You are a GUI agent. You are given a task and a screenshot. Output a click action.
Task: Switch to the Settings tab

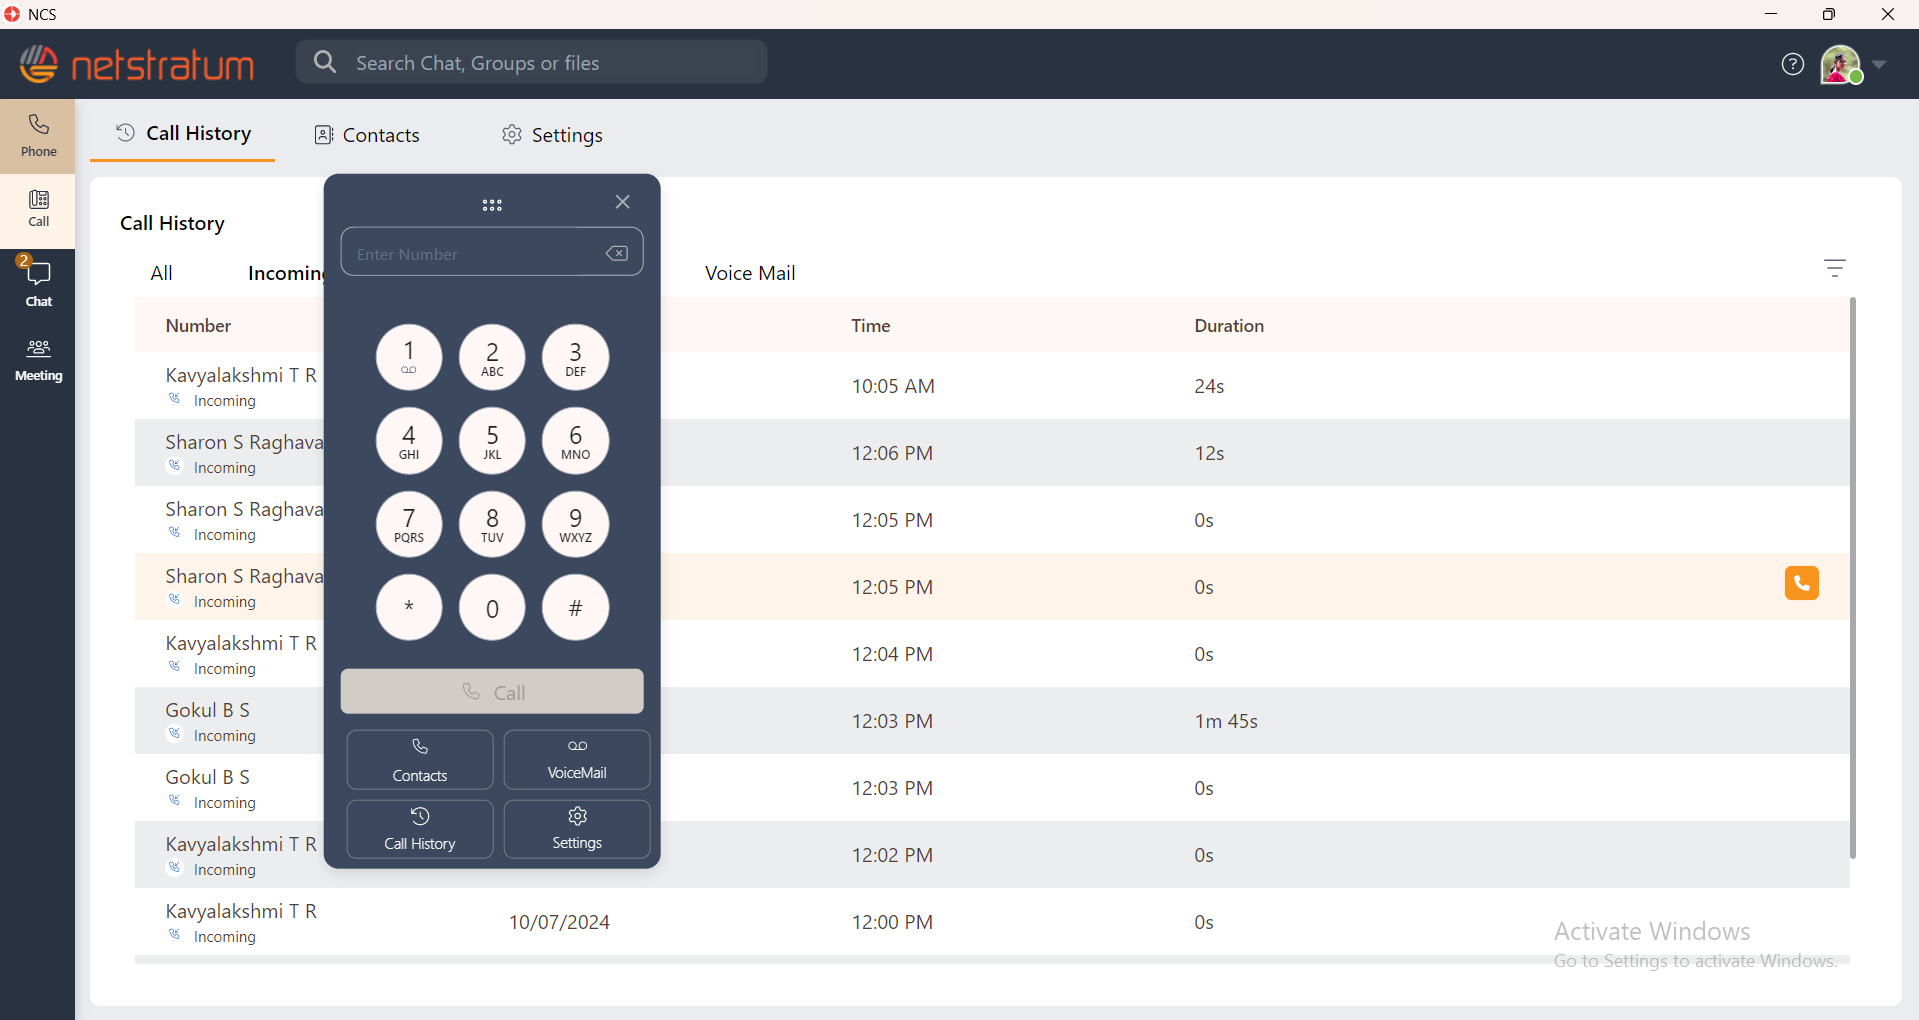(x=552, y=135)
